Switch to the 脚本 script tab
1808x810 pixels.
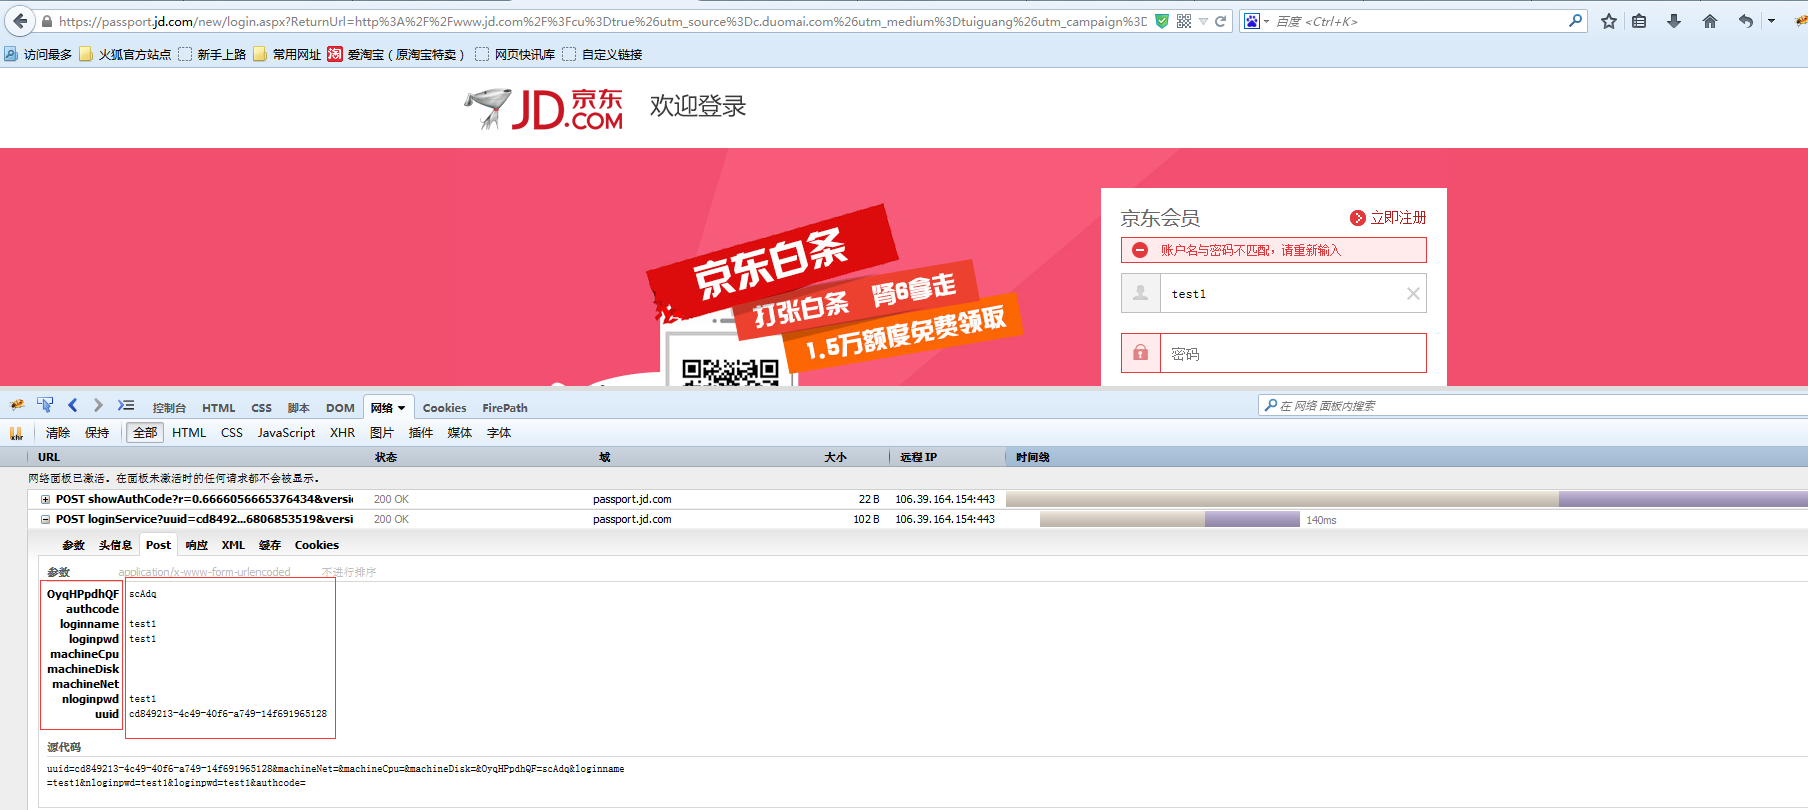click(x=298, y=408)
